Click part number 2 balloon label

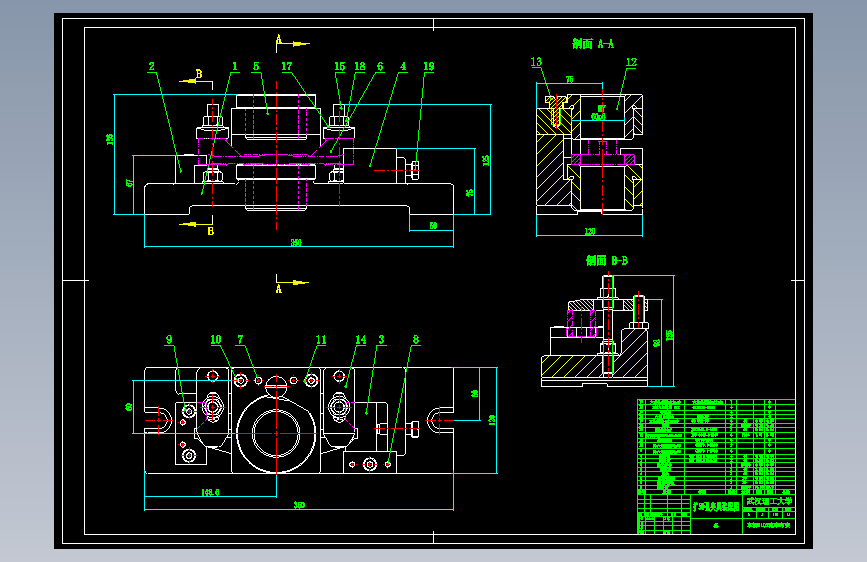[152, 66]
